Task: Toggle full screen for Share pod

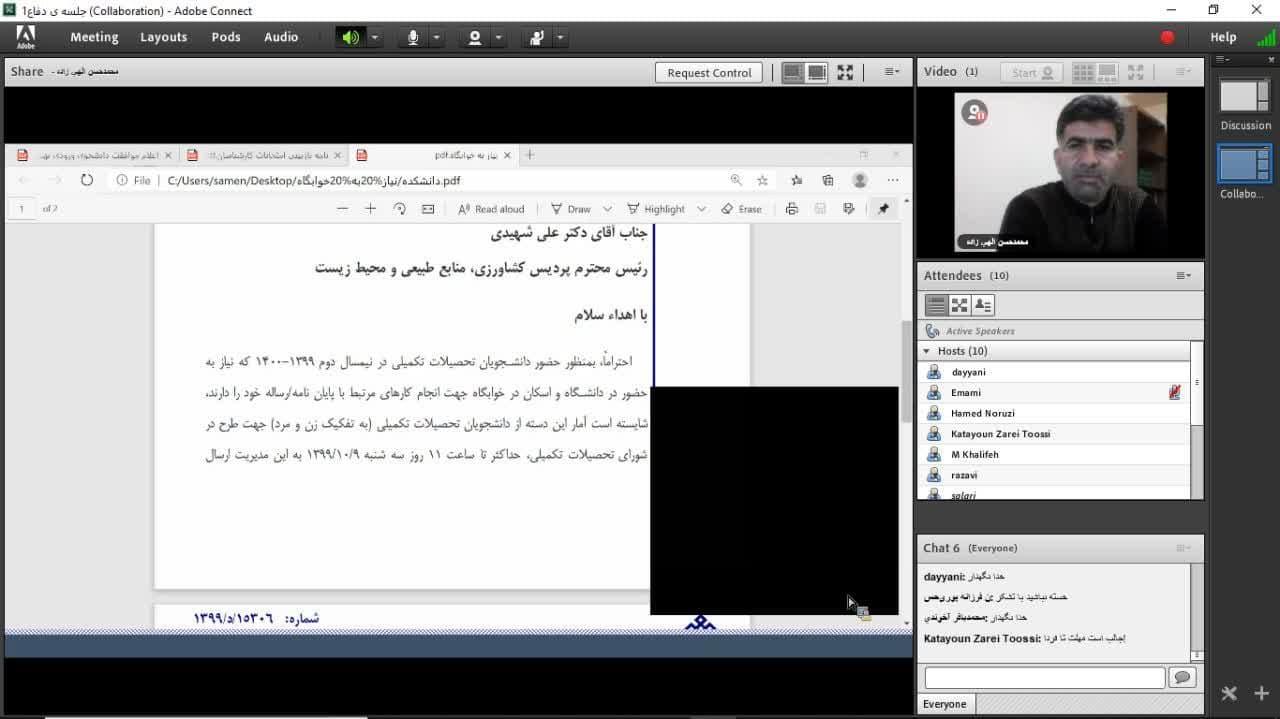Action: point(845,72)
